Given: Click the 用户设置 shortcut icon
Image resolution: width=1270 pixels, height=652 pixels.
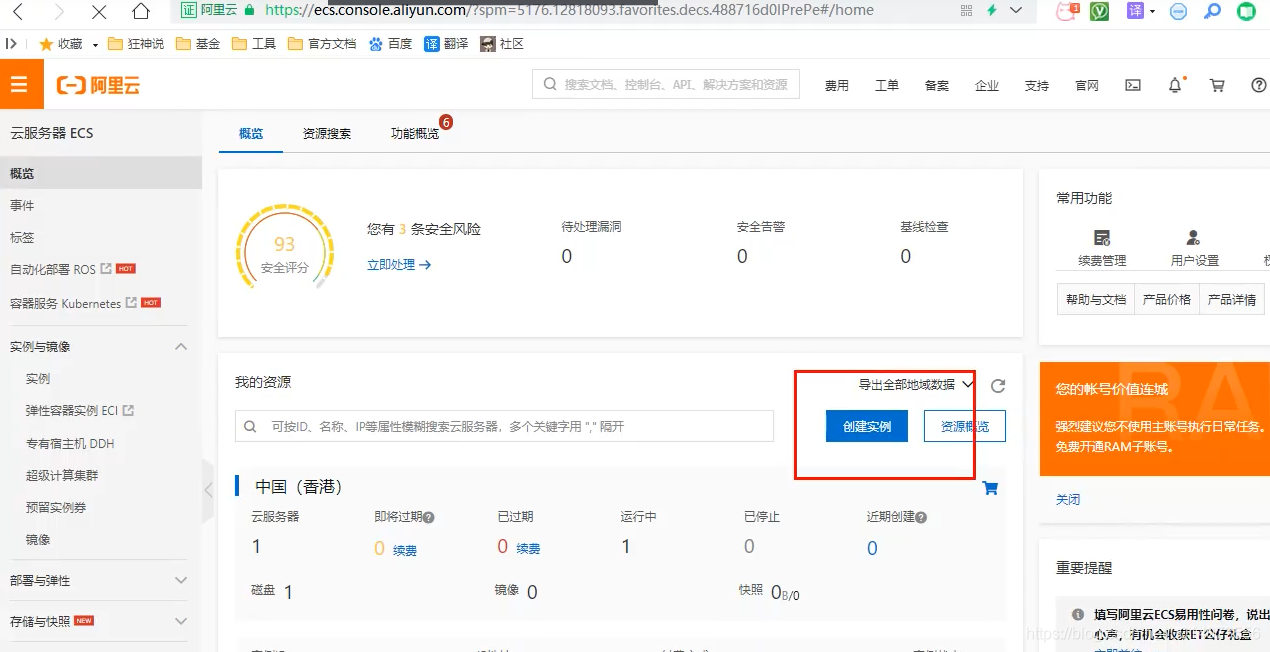Looking at the screenshot, I should click(x=1193, y=238).
